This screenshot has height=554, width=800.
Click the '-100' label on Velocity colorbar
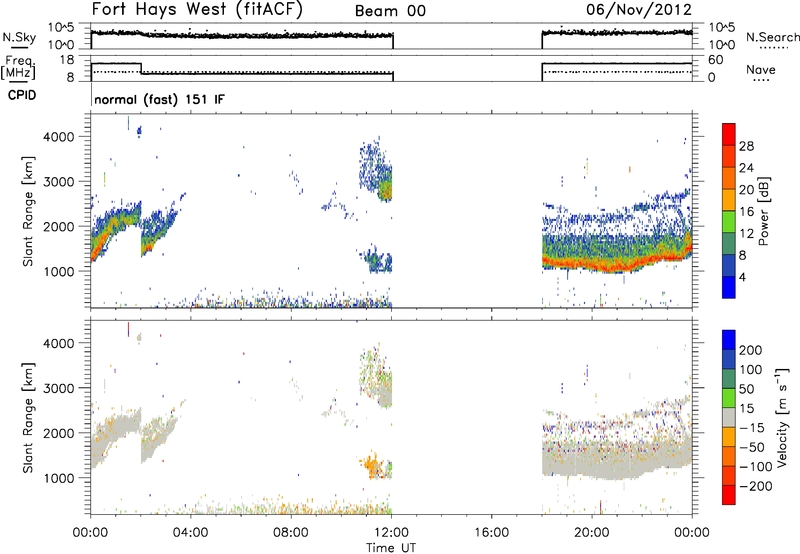coord(756,467)
